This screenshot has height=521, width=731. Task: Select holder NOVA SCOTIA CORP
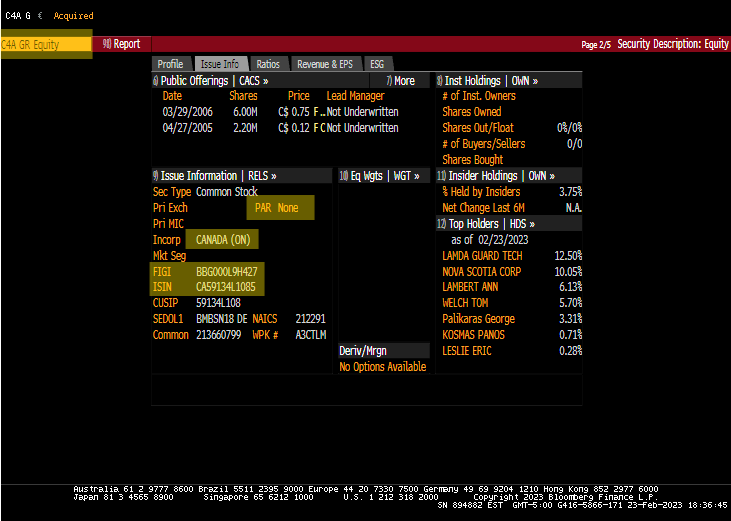tap(482, 272)
